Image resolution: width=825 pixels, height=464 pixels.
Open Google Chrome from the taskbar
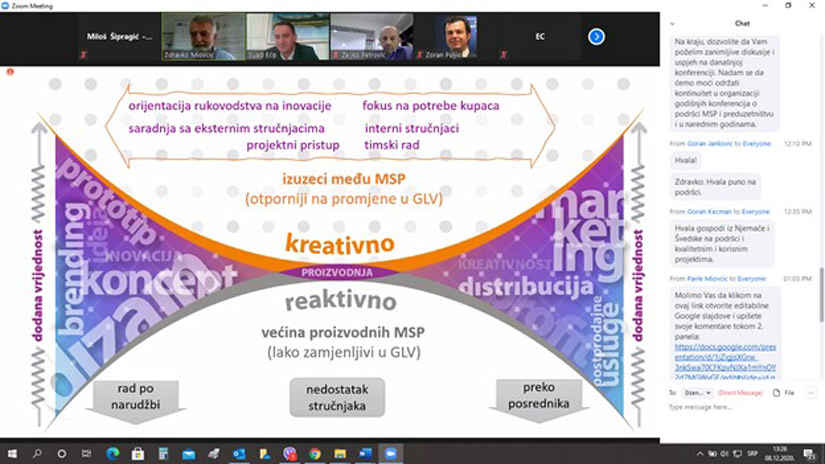click(314, 453)
